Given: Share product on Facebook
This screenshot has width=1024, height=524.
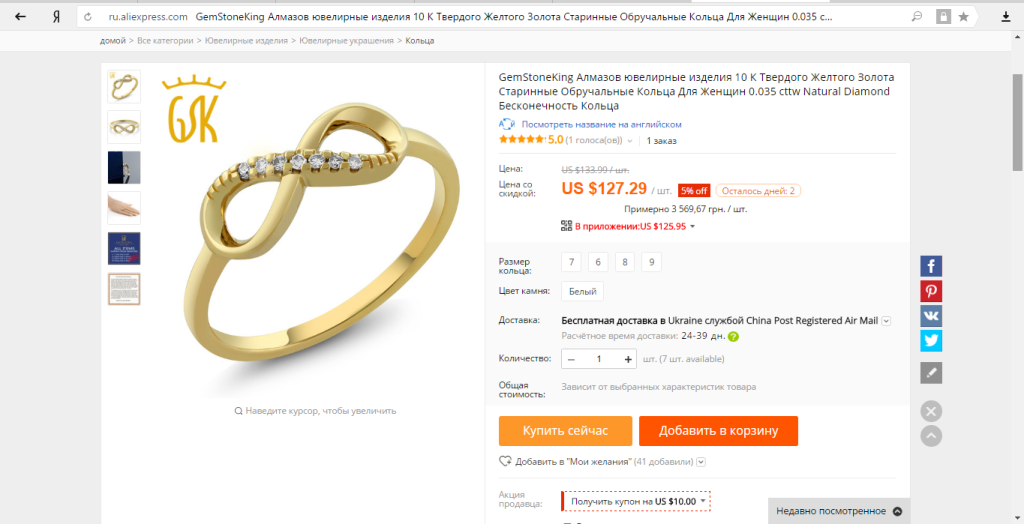Looking at the screenshot, I should pyautogui.click(x=931, y=266).
